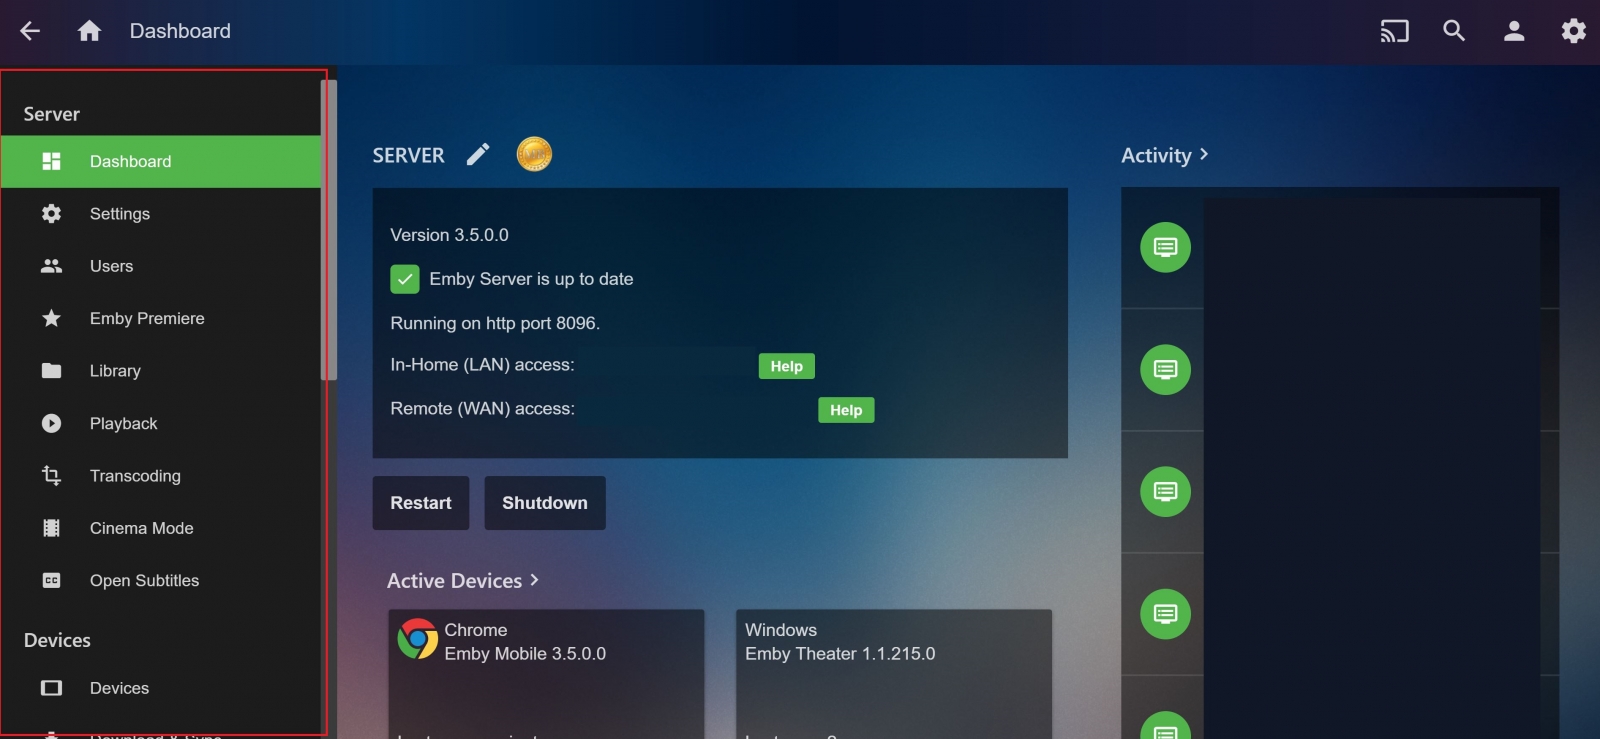Viewport: 1600px width, 739px height.
Task: Click the Devices section heading in sidebar
Action: click(x=57, y=640)
